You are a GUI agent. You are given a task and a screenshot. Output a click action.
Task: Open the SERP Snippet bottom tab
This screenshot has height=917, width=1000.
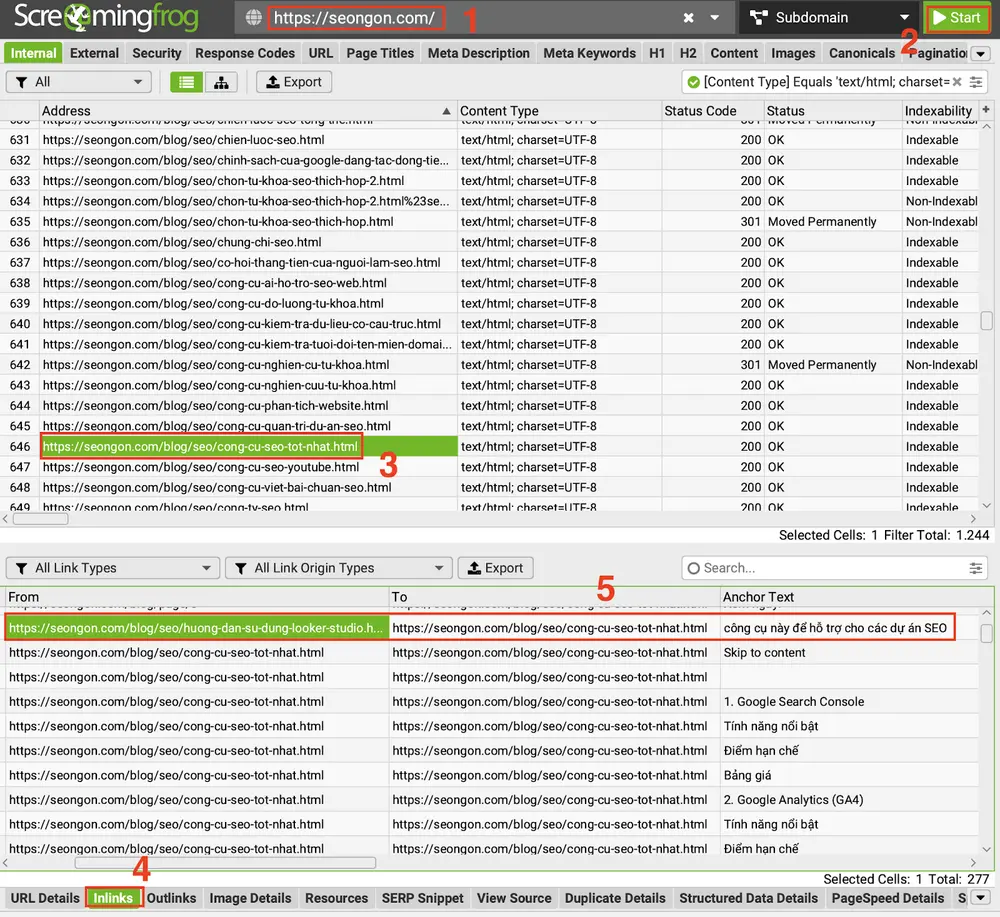(x=422, y=898)
